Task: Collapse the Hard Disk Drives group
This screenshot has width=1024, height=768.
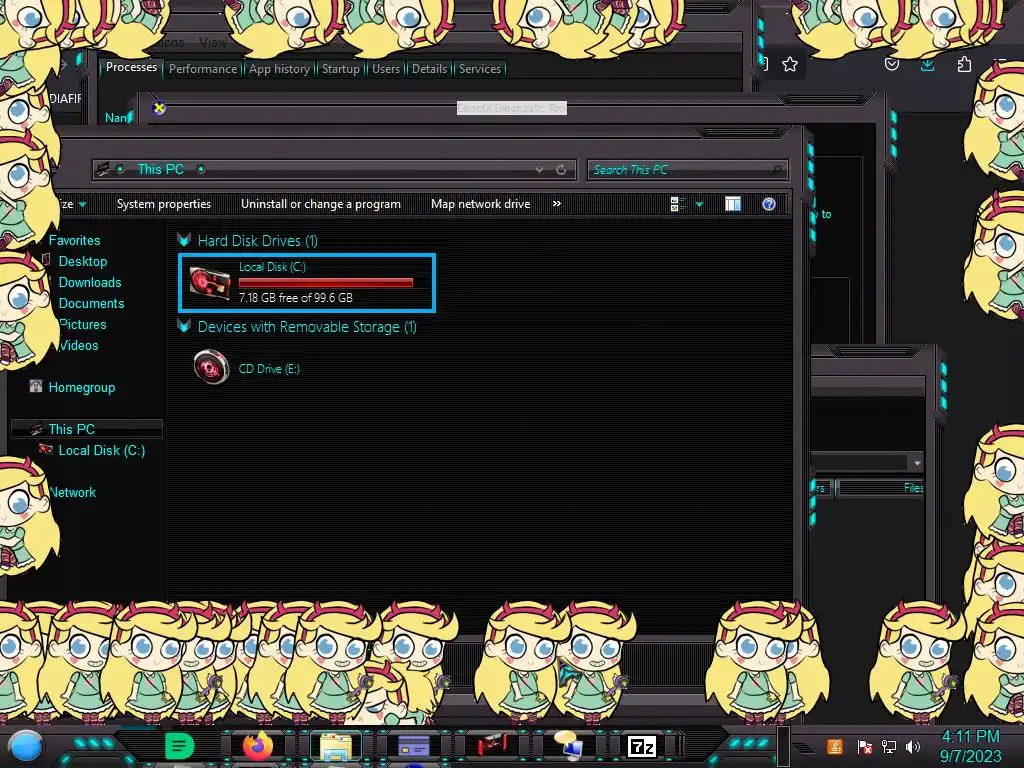Action: [x=184, y=240]
